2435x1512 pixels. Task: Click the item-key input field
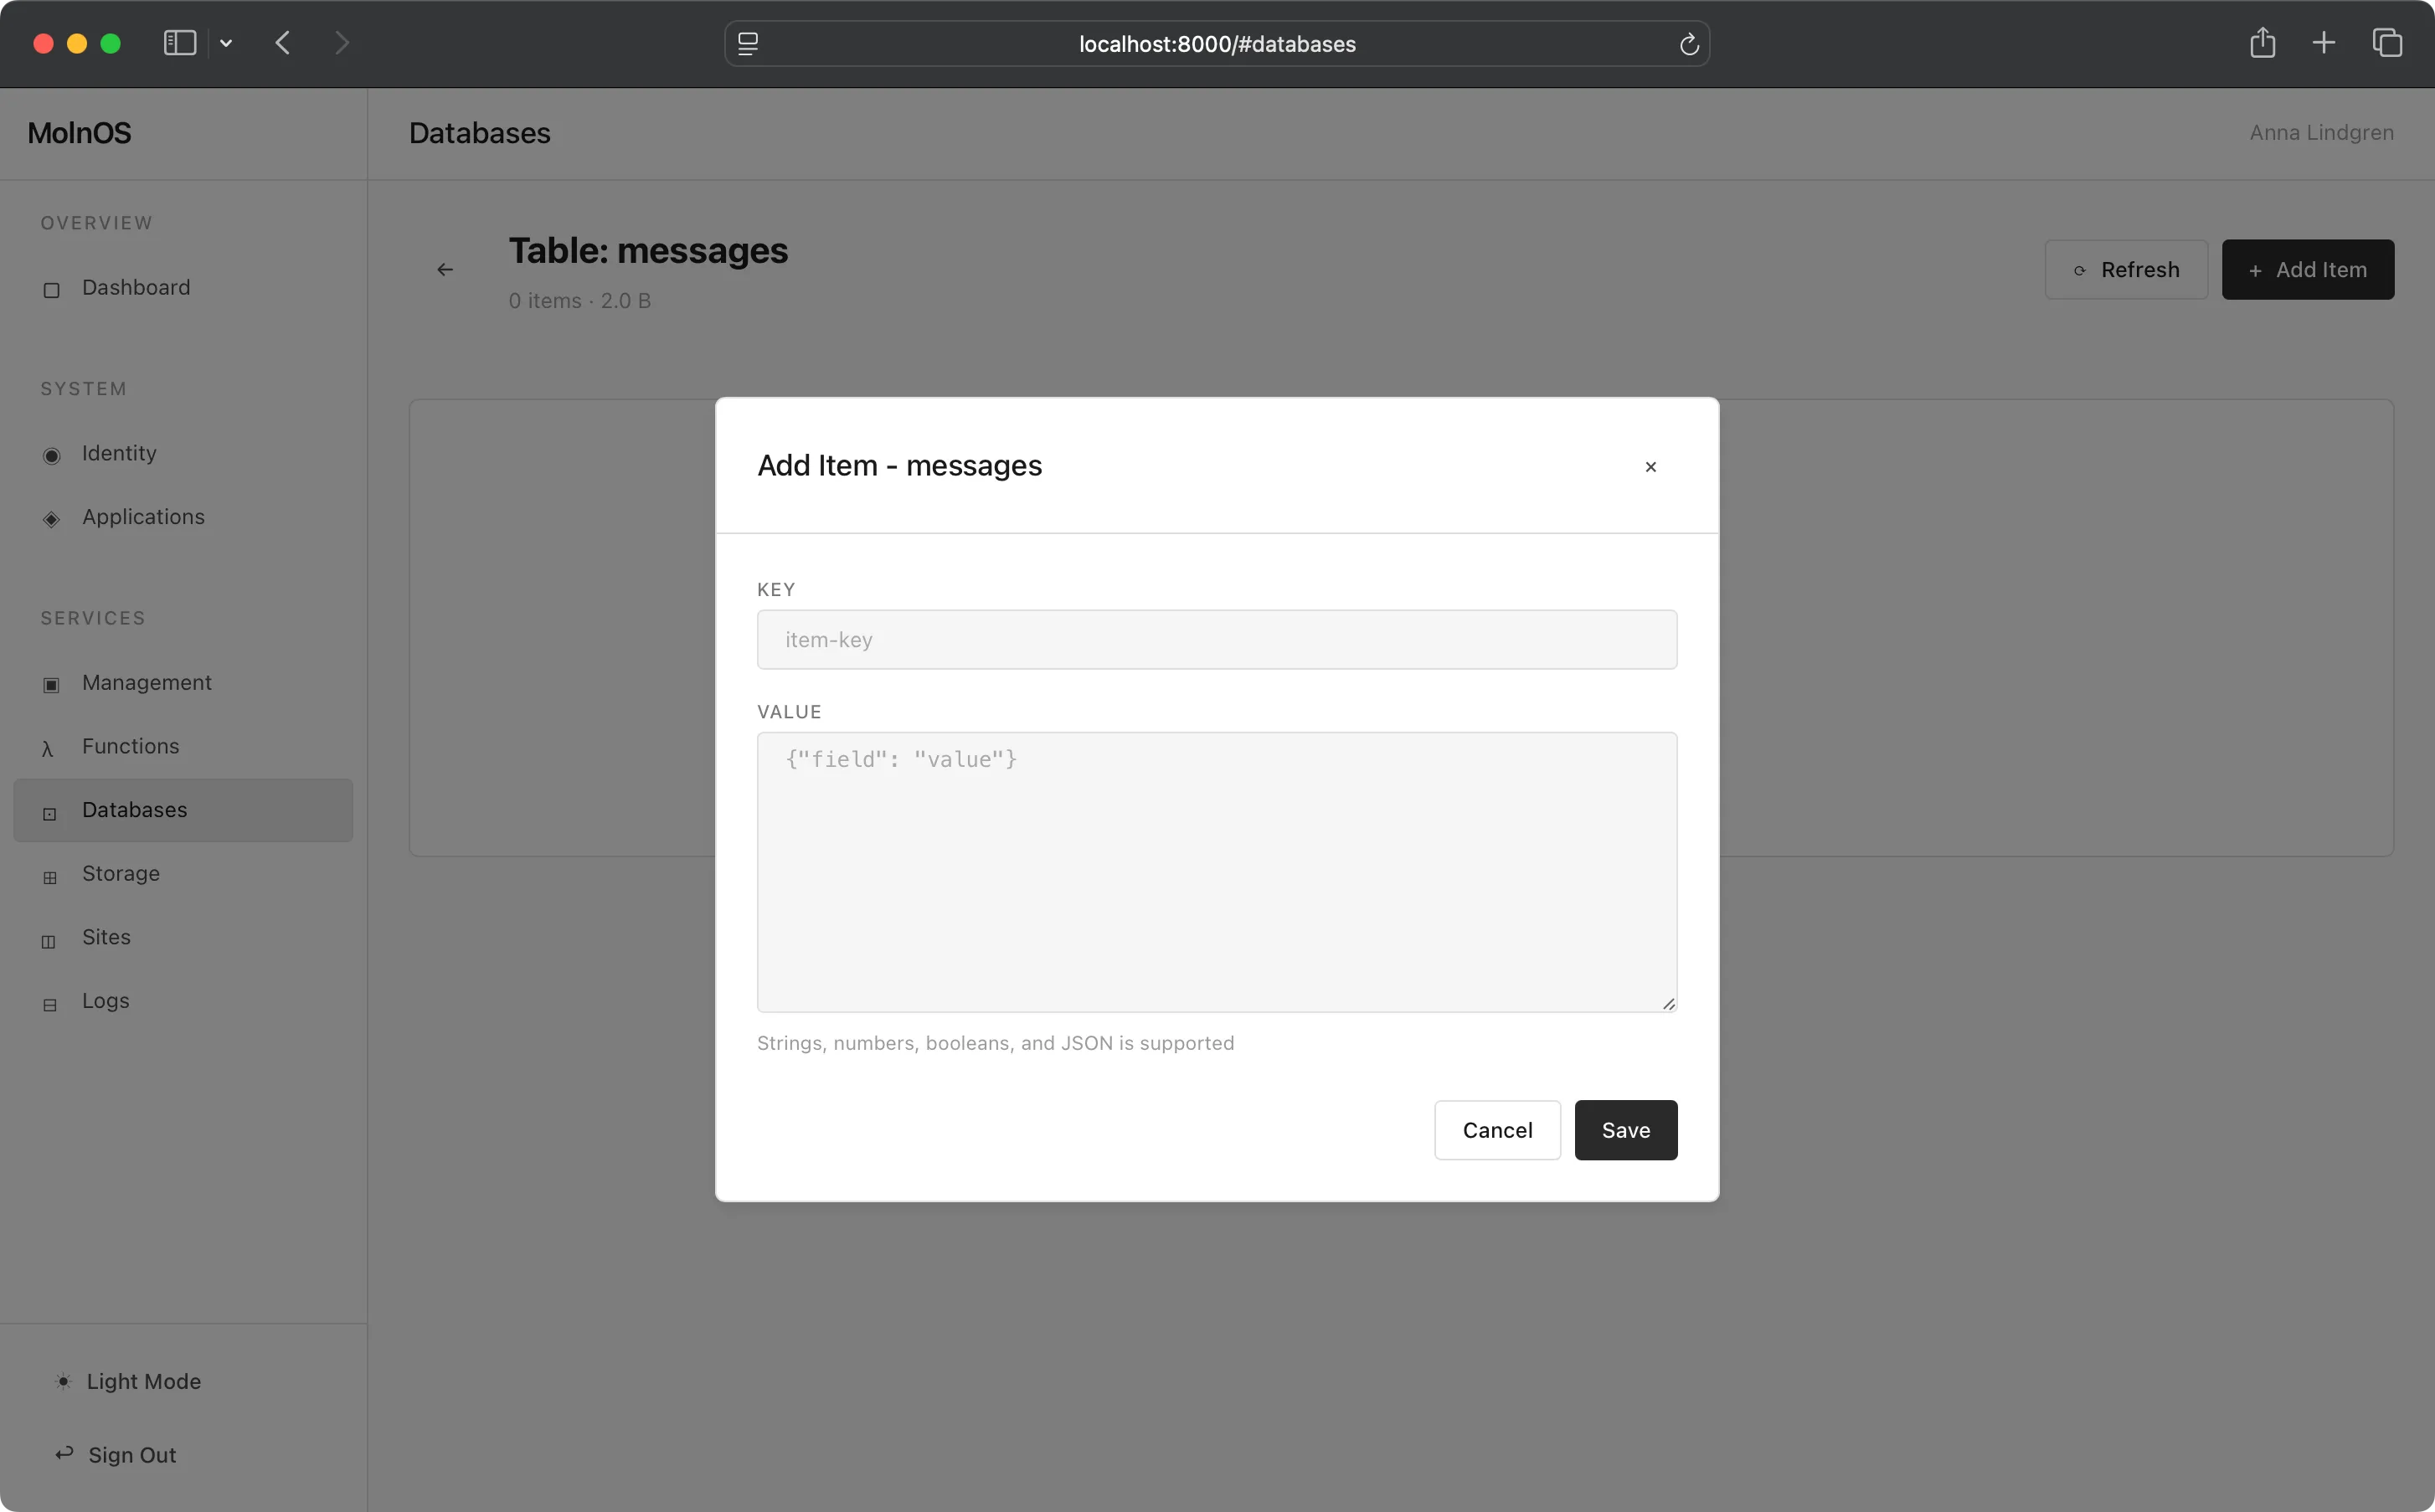1216,639
